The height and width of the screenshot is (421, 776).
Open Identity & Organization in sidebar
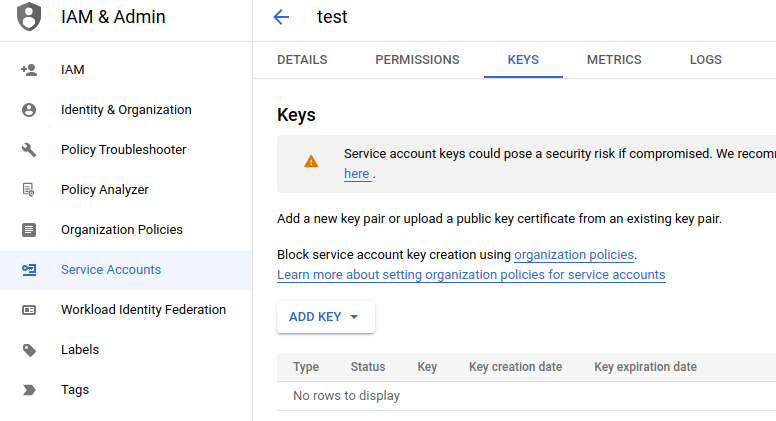pyautogui.click(x=126, y=110)
